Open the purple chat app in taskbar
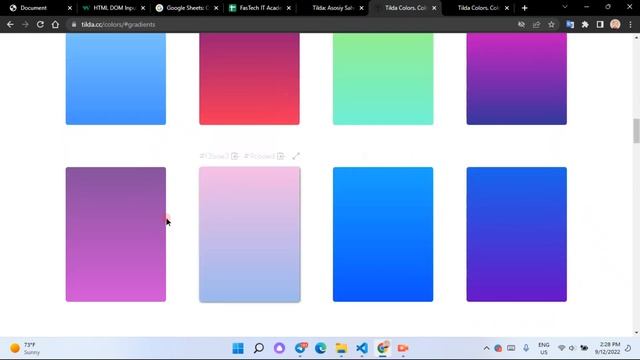Image resolution: width=640 pixels, height=360 pixels. 279,348
